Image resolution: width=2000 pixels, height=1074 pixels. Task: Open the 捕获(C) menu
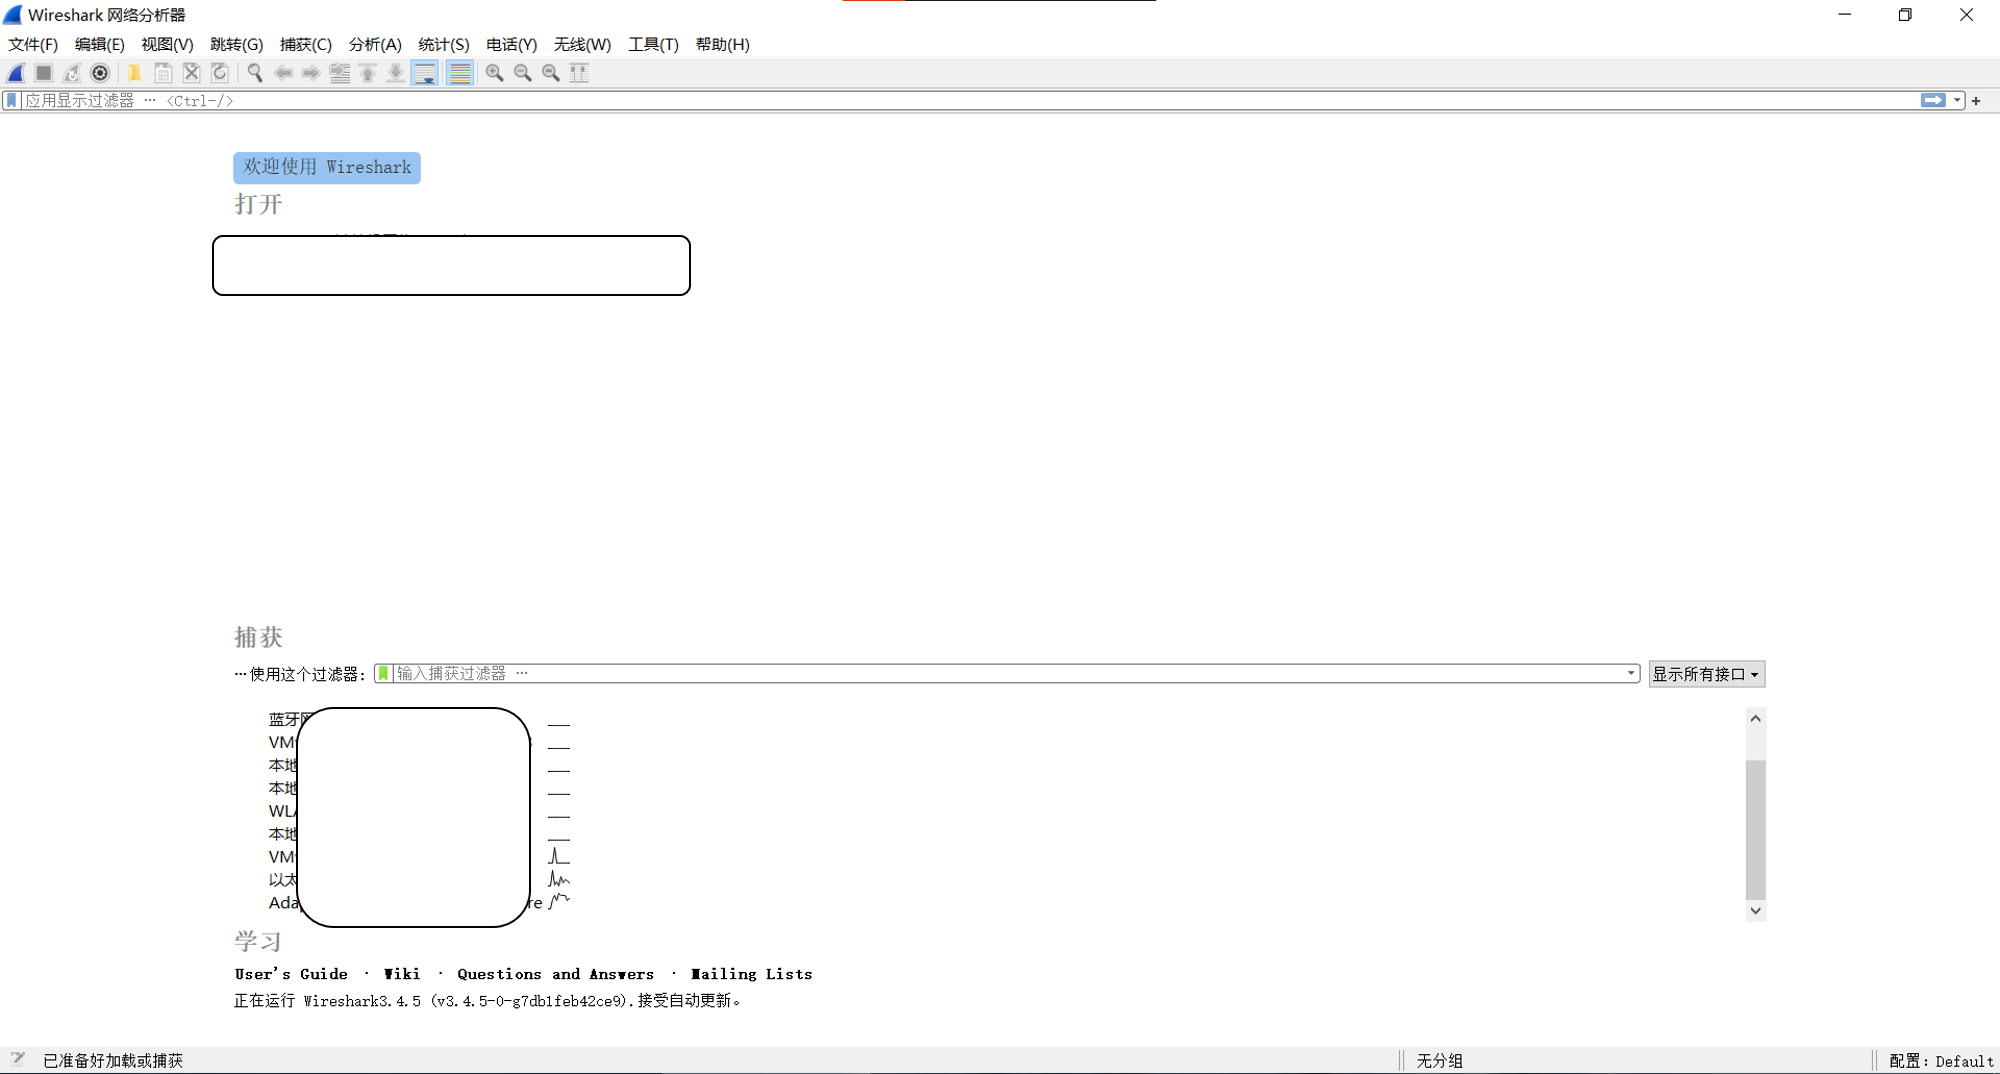[x=305, y=44]
